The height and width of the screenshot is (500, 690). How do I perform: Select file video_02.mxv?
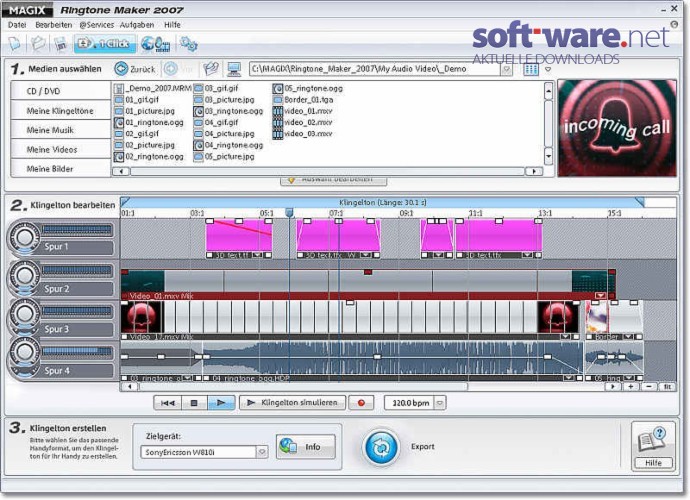302,122
